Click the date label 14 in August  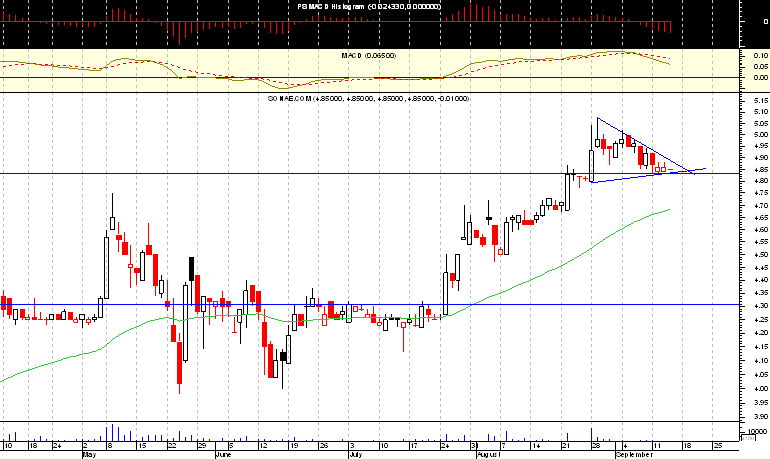536,446
